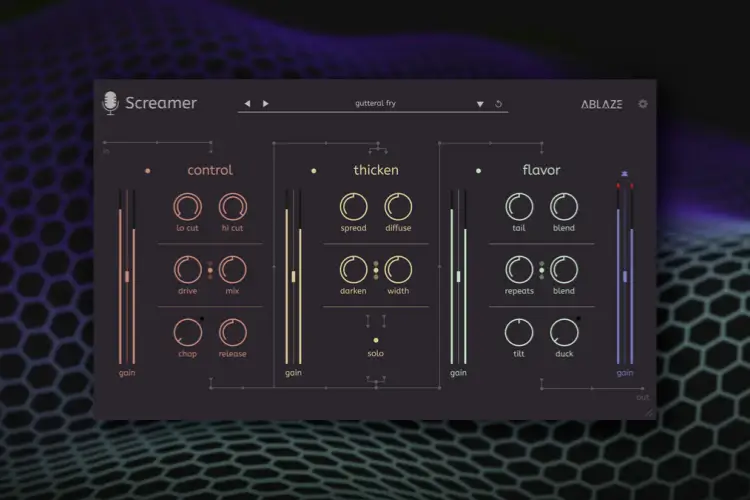Go to the next preset arrow
The height and width of the screenshot is (500, 750).
click(x=265, y=103)
